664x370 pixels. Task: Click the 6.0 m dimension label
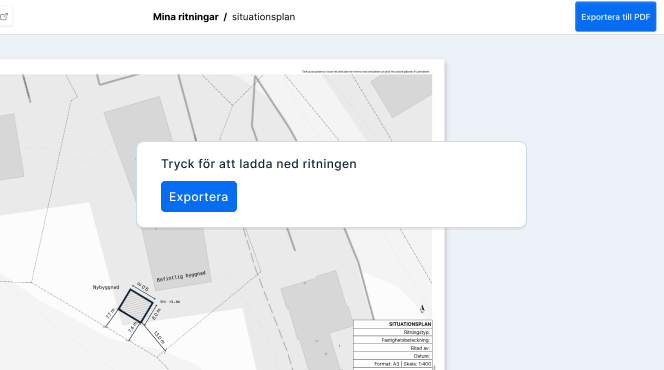[156, 314]
